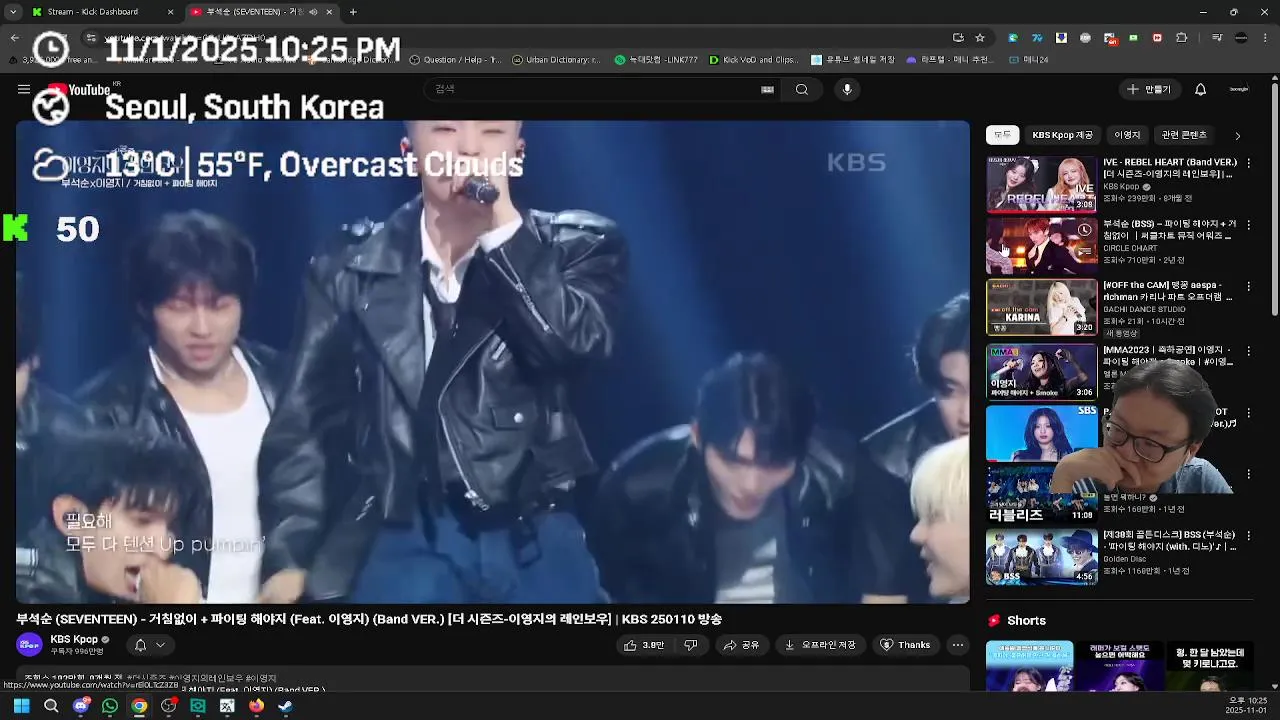Open the YouTube account avatar menu
The image size is (1280, 720).
coord(1239,89)
